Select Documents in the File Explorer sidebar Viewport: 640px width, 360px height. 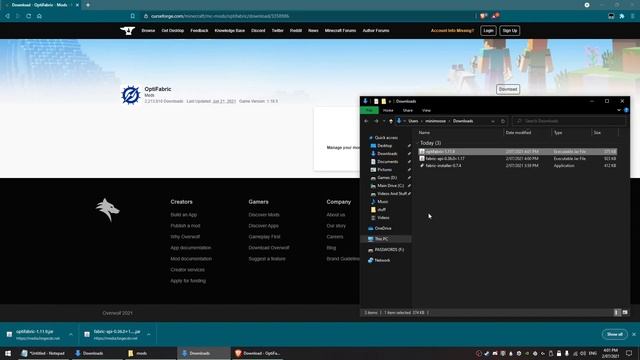(387, 162)
